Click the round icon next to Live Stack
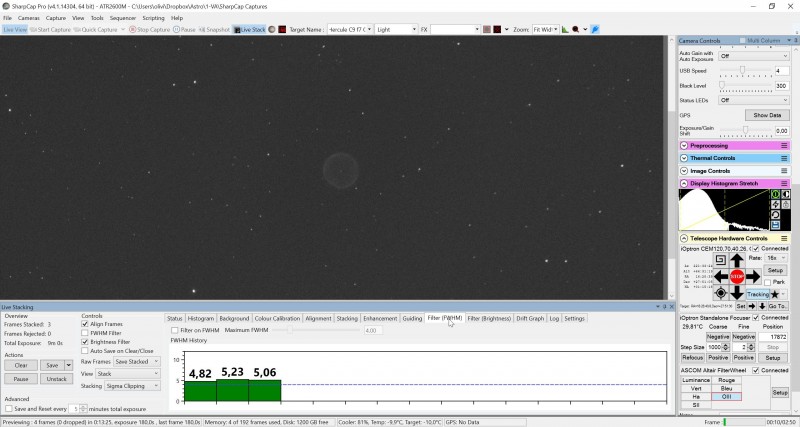800x427 pixels. pos(272,30)
